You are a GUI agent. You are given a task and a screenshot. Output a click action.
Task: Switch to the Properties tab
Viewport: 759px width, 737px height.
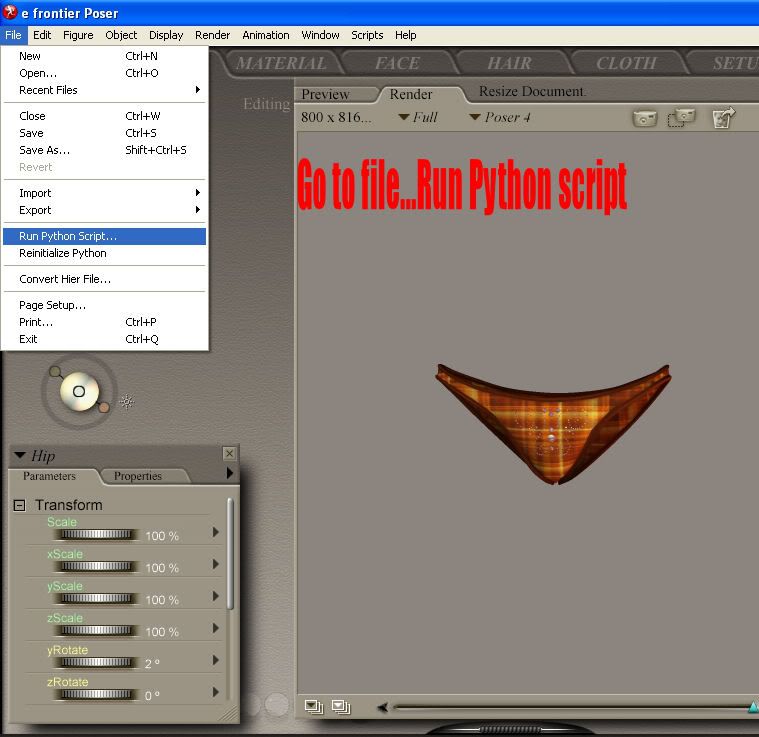(138, 476)
